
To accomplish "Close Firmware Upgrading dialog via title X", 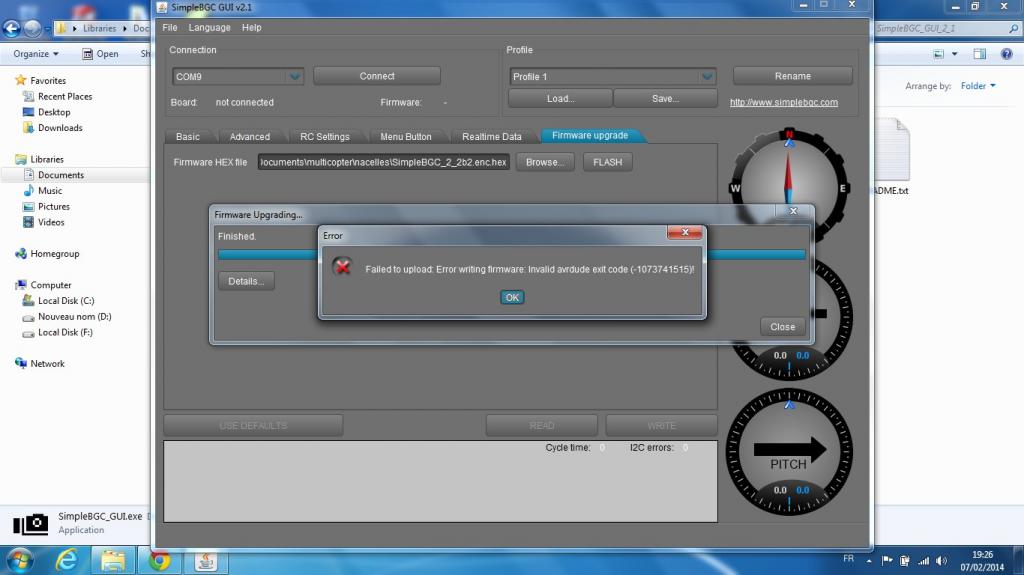I will pyautogui.click(x=793, y=210).
